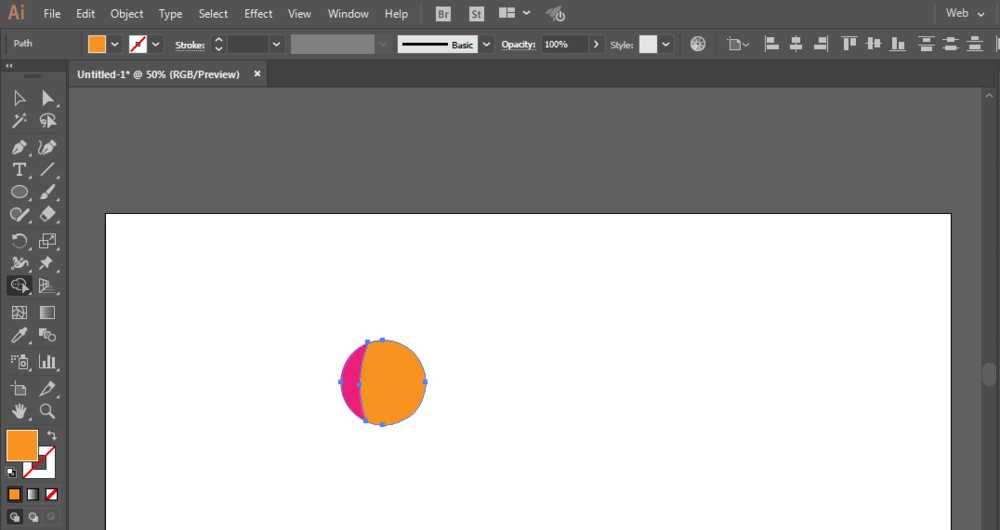Open the Web workspace switcher

tap(965, 13)
